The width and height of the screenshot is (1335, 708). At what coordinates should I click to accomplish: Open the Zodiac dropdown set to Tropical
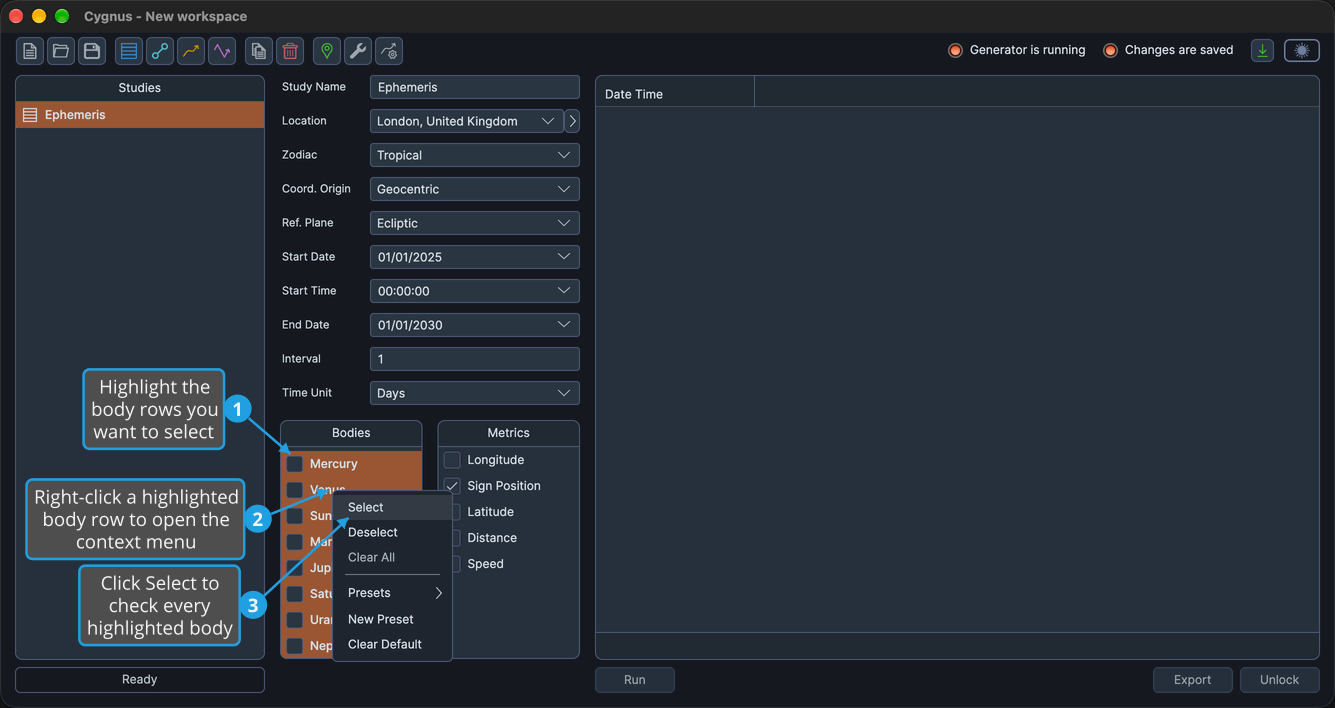[475, 155]
